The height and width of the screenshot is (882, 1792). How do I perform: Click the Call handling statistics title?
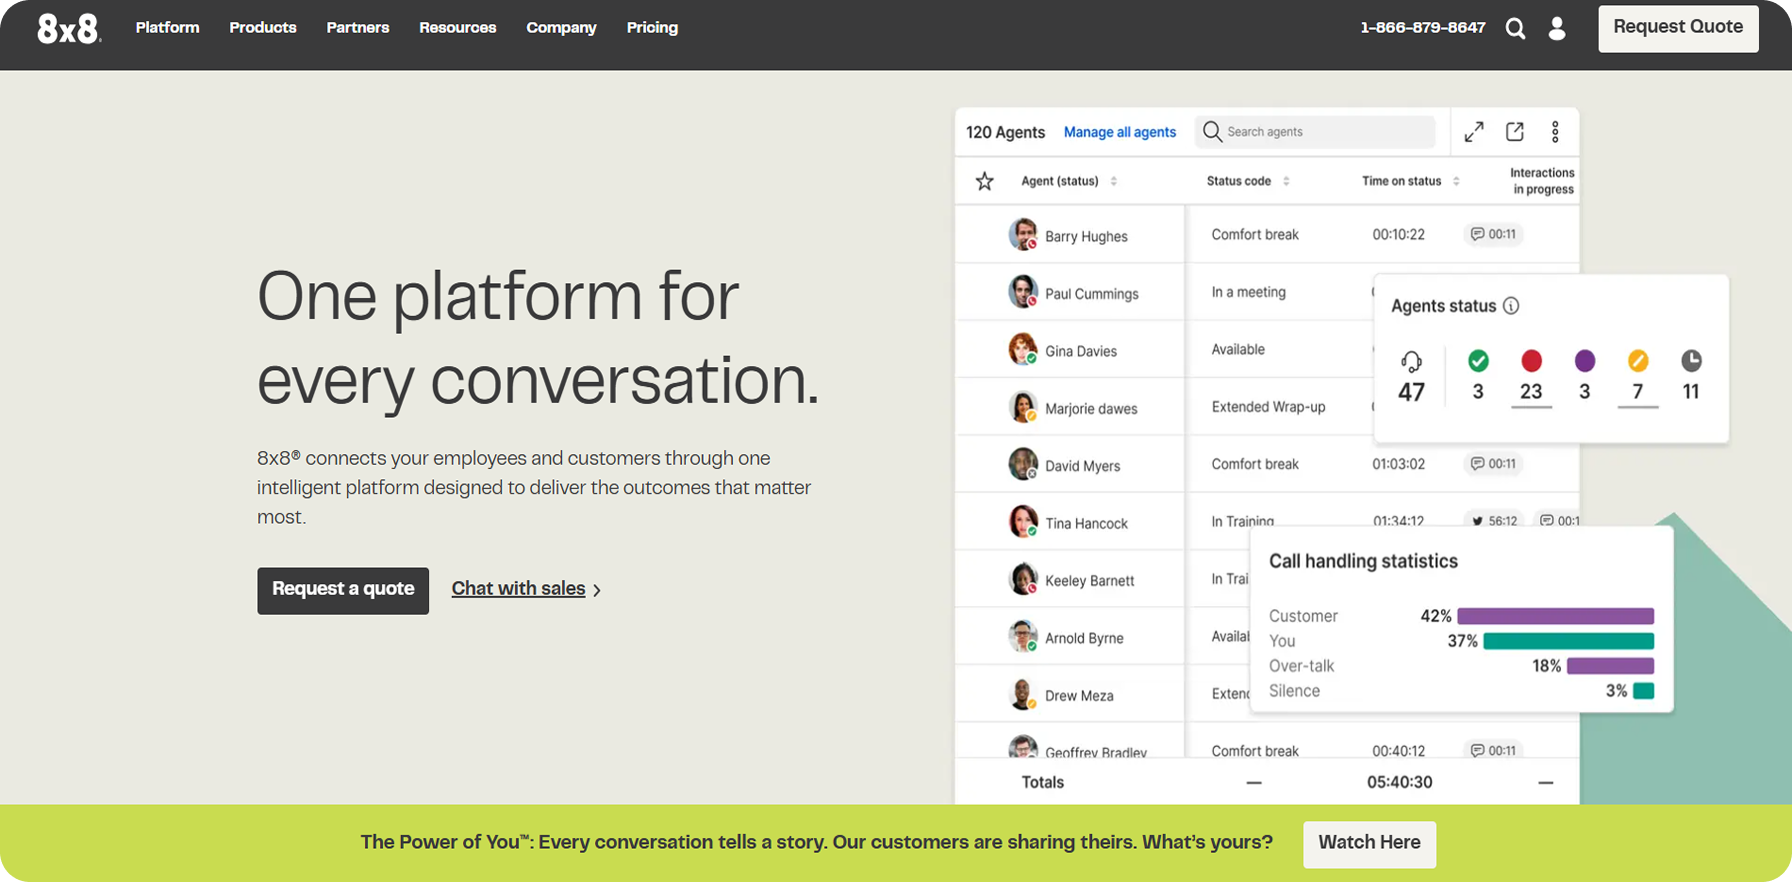[1363, 561]
